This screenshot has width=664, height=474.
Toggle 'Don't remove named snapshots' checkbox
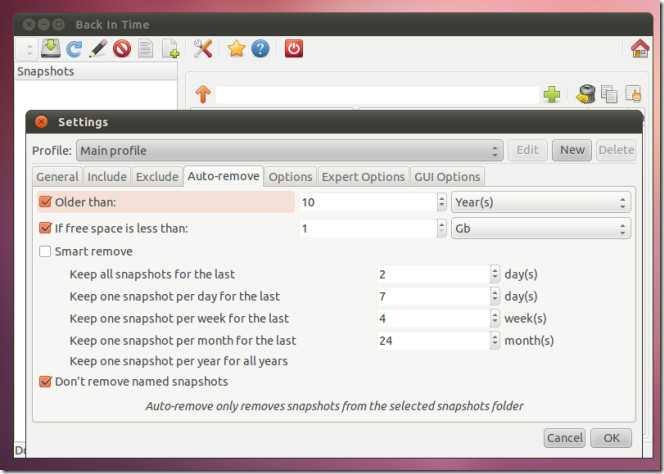(x=45, y=381)
